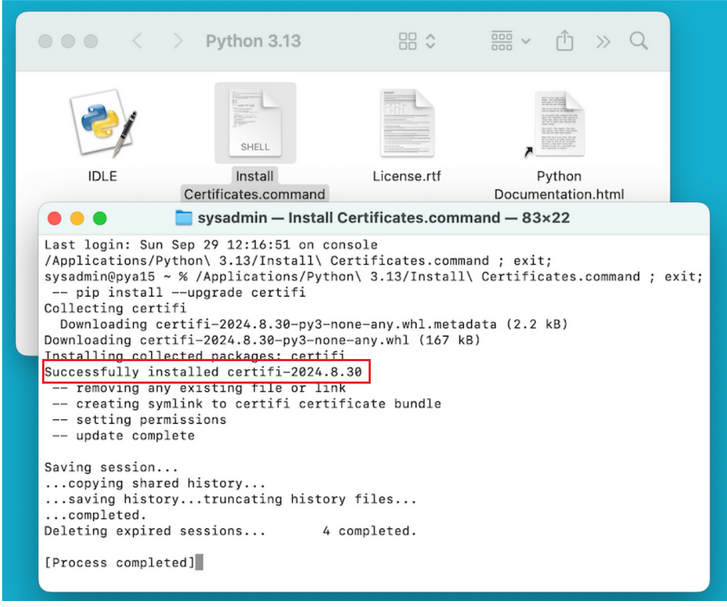Click the '[Process completed]' line
Image resolution: width=727 pixels, height=607 pixels.
[119, 563]
